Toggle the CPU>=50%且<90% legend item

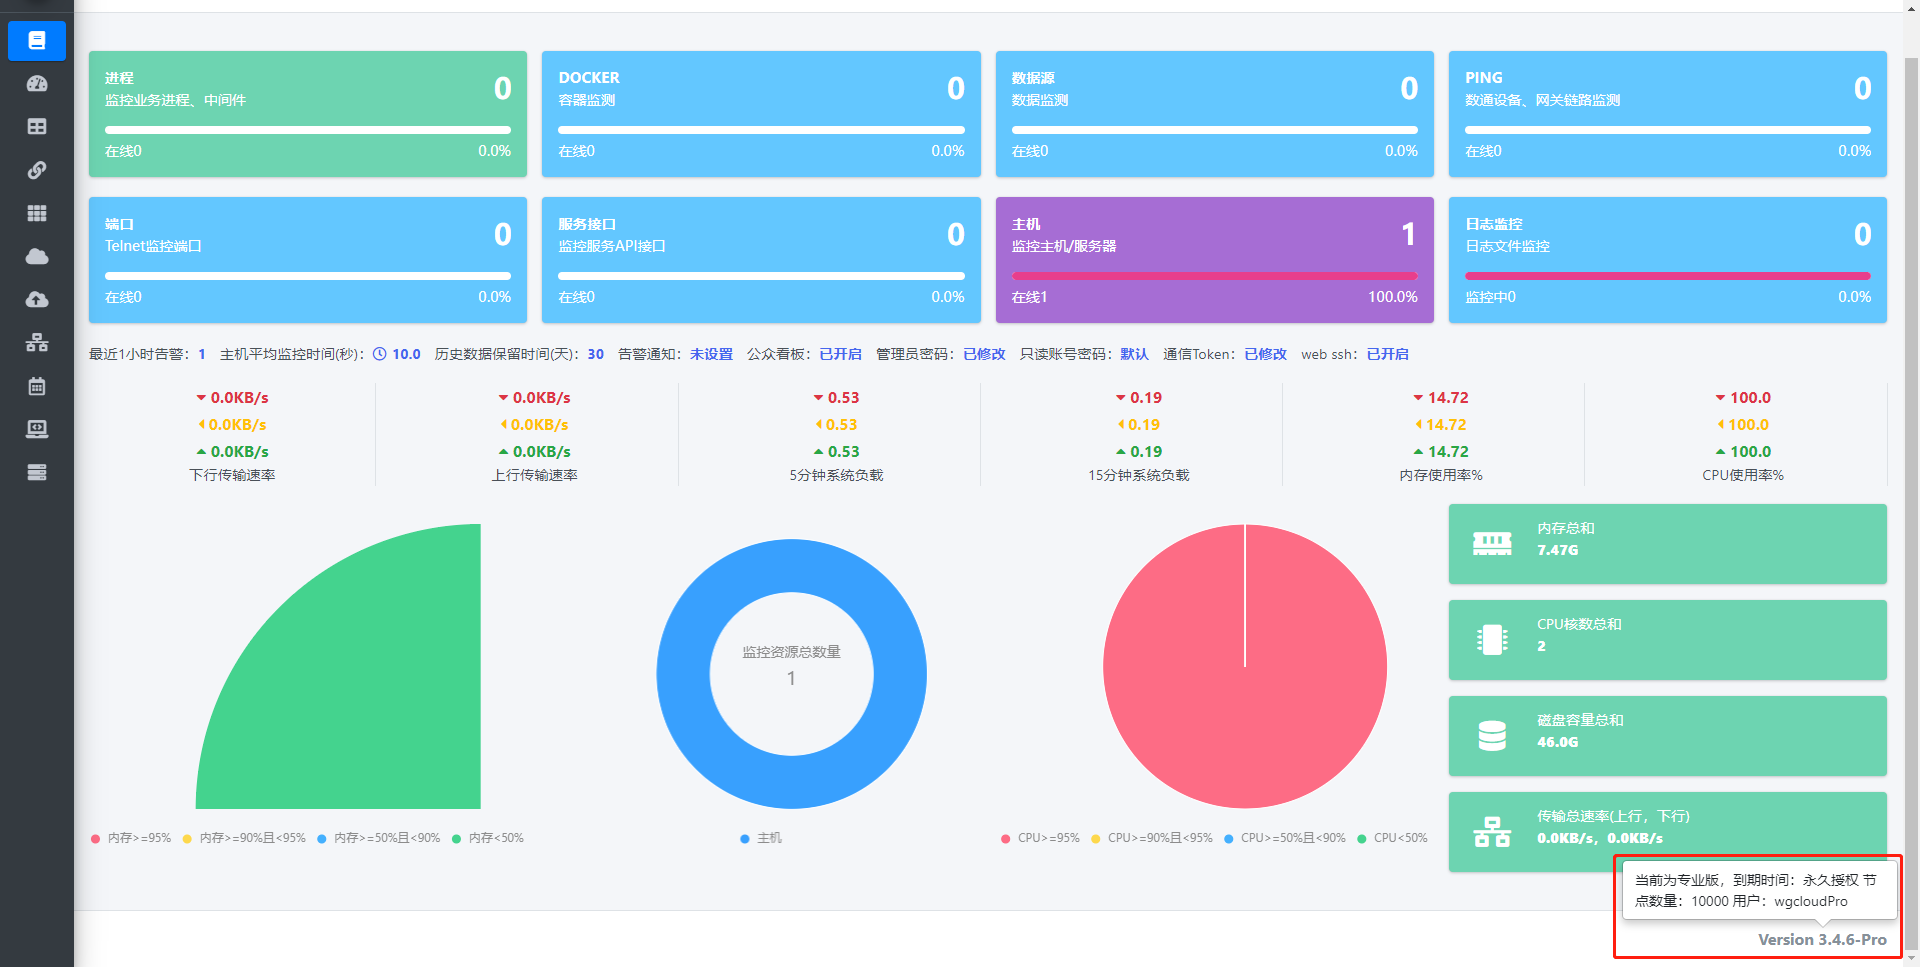coord(1285,838)
